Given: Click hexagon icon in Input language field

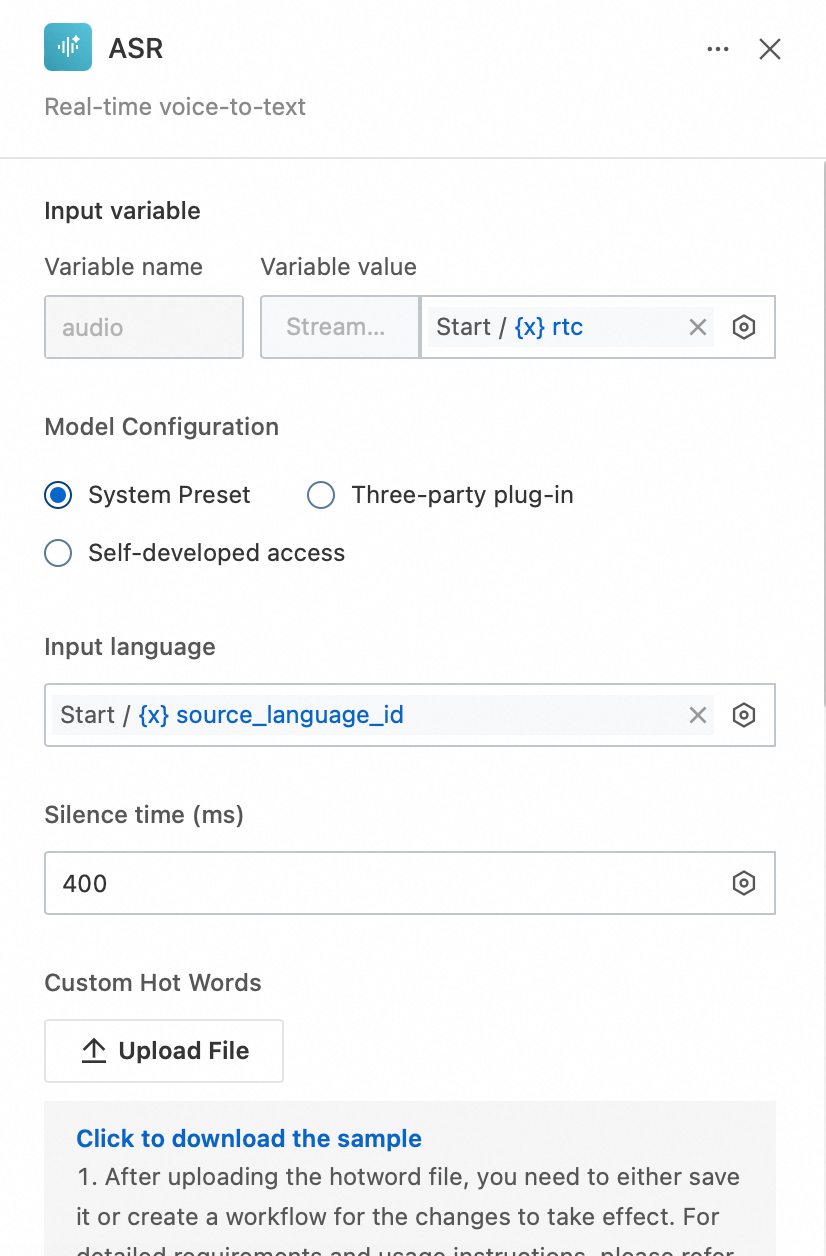Looking at the screenshot, I should click(743, 715).
